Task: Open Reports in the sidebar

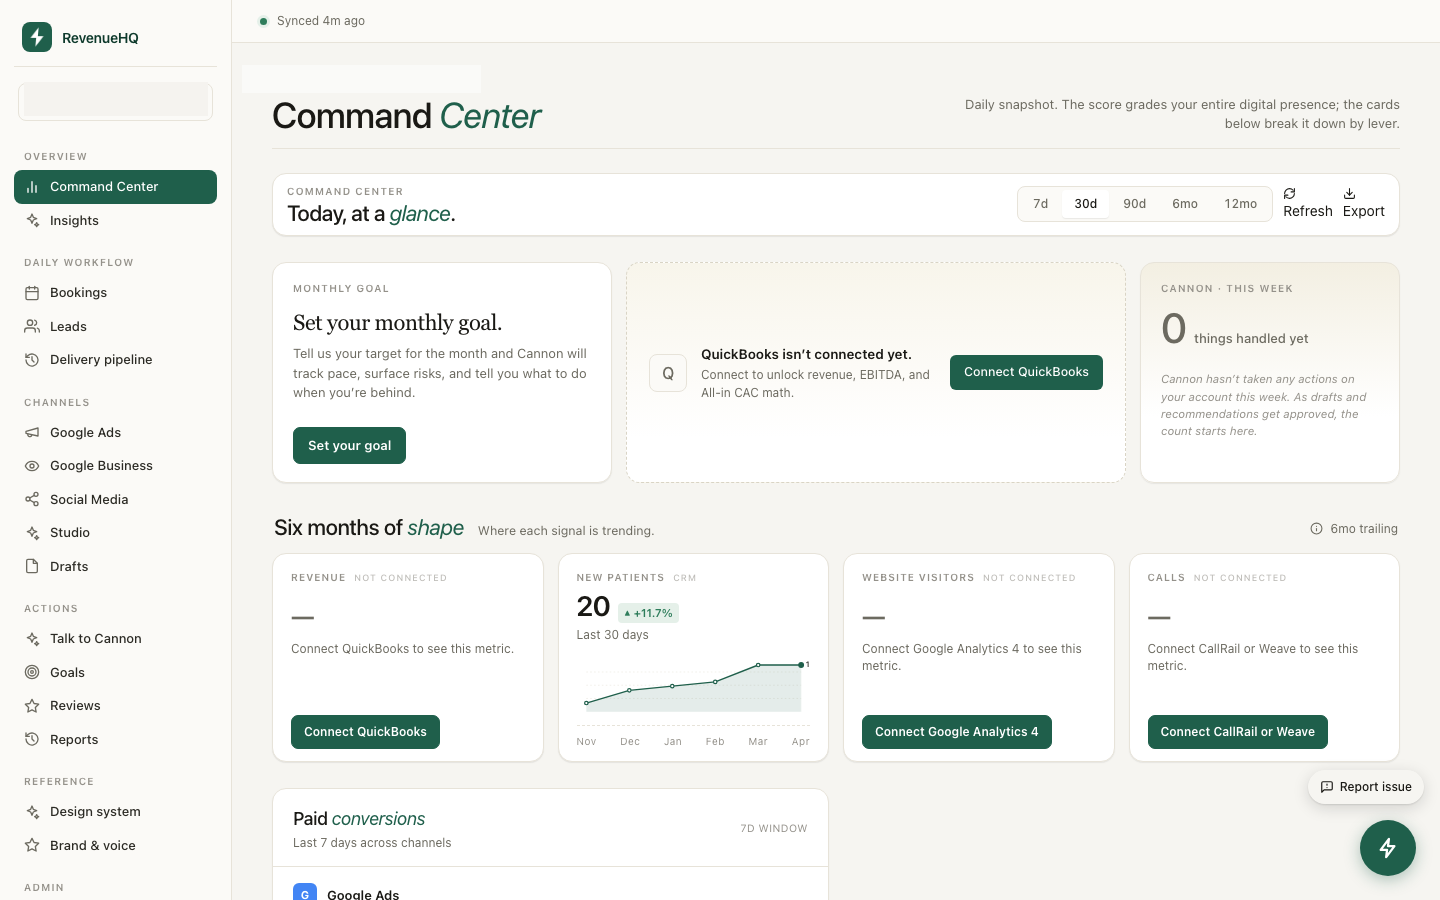Action: coord(115,740)
